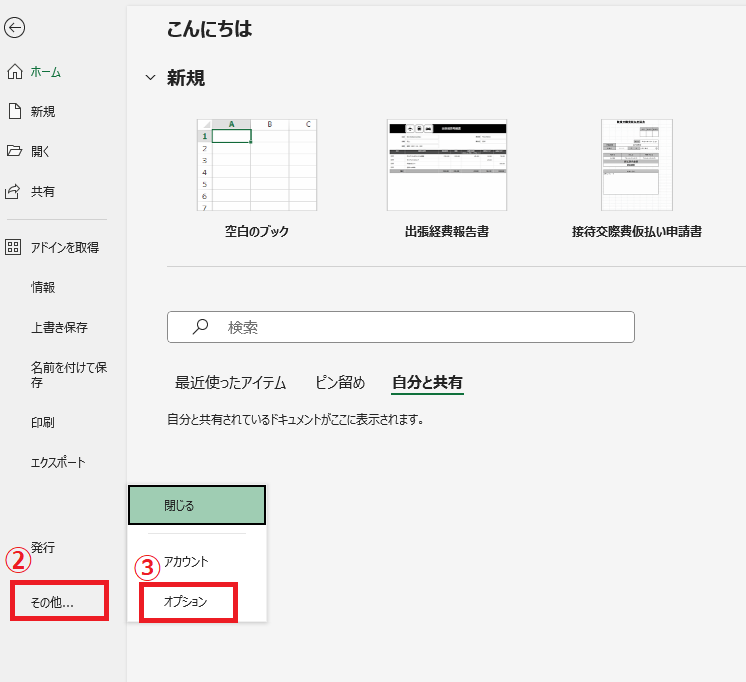746x682 pixels.
Task: Select 開く in the sidebar
Action: click(40, 152)
